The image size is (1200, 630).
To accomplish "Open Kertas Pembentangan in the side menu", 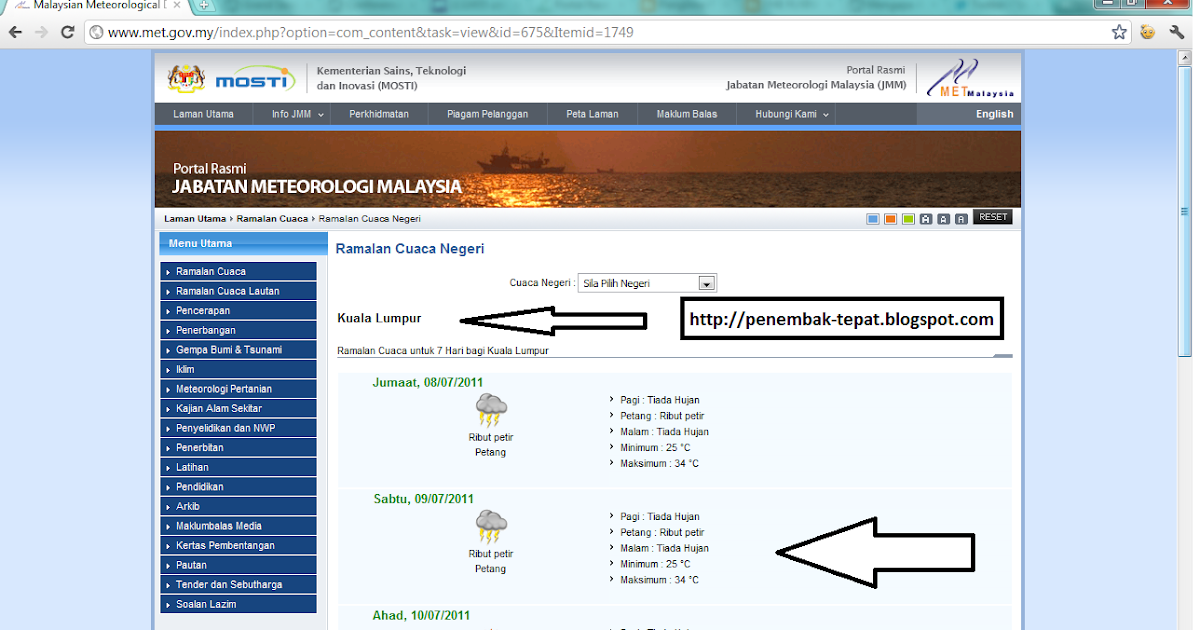I will click(238, 545).
